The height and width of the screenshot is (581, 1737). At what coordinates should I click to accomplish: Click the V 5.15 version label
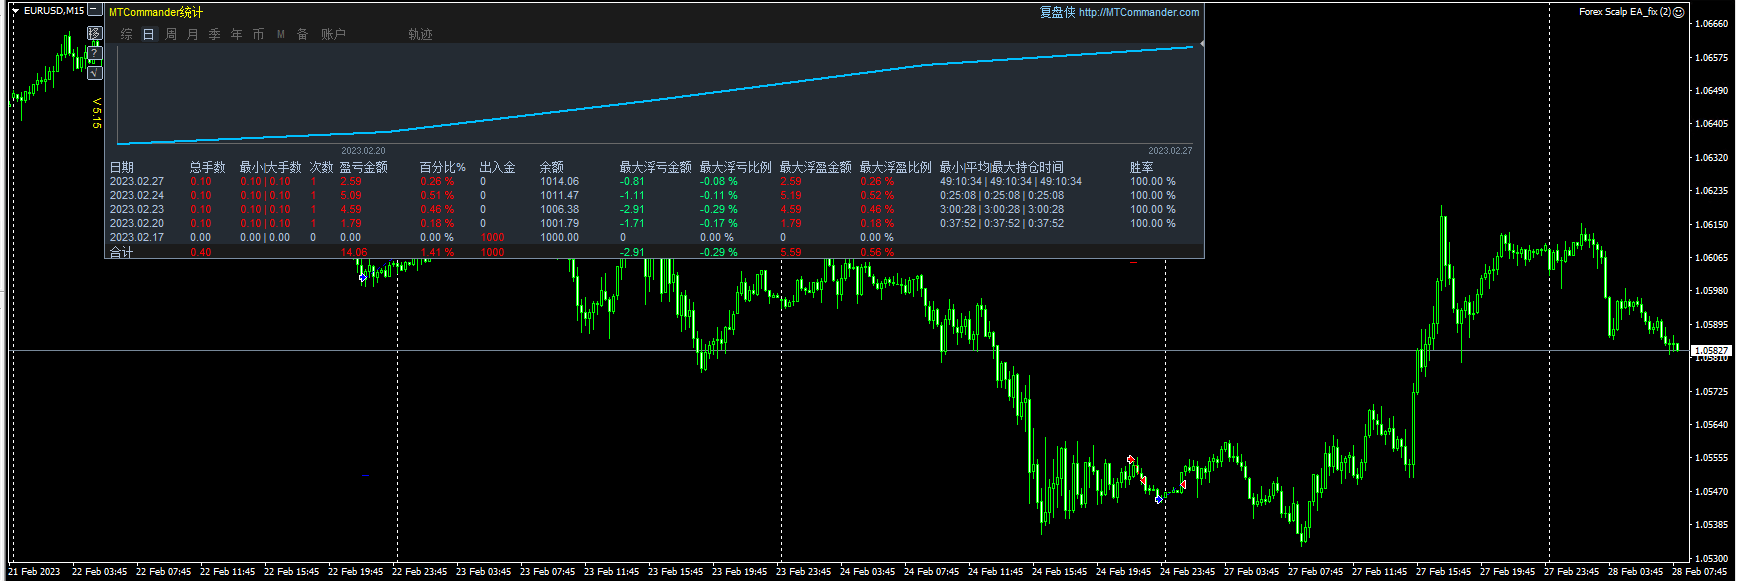coord(97,113)
